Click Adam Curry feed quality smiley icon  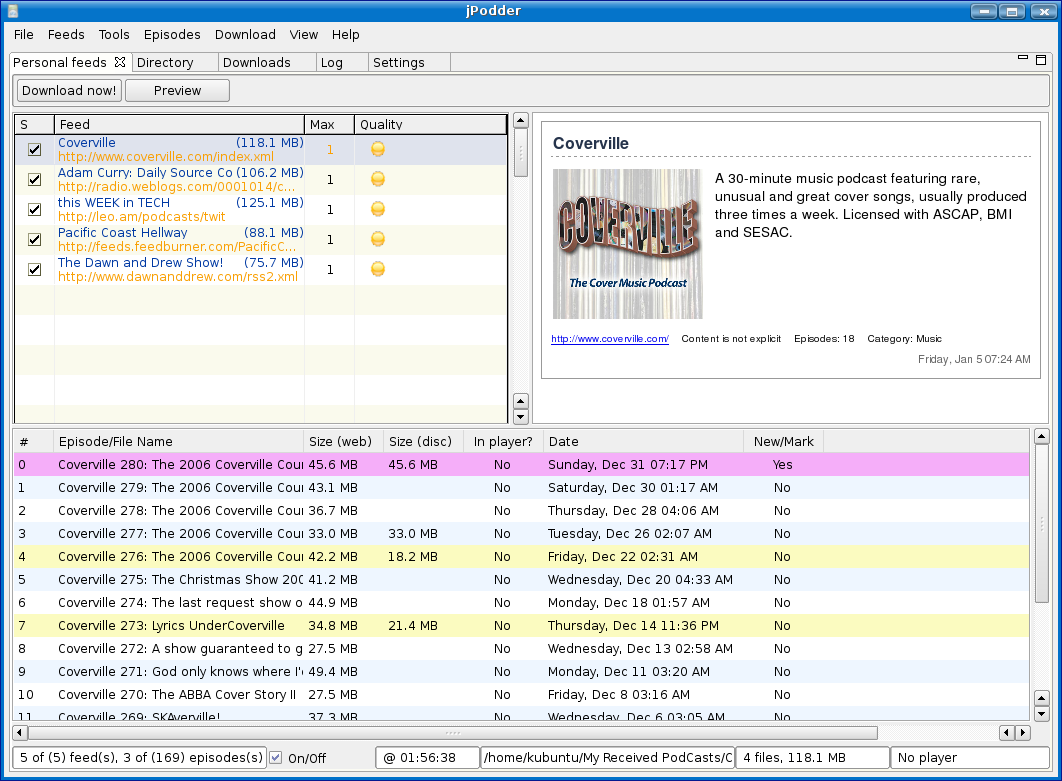pyautogui.click(x=378, y=179)
